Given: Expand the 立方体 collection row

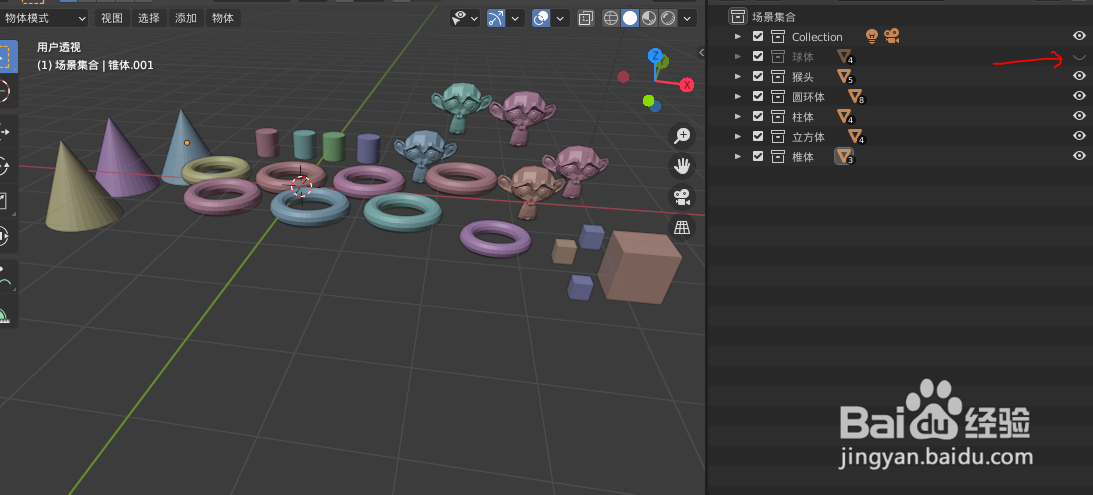Looking at the screenshot, I should click(738, 136).
